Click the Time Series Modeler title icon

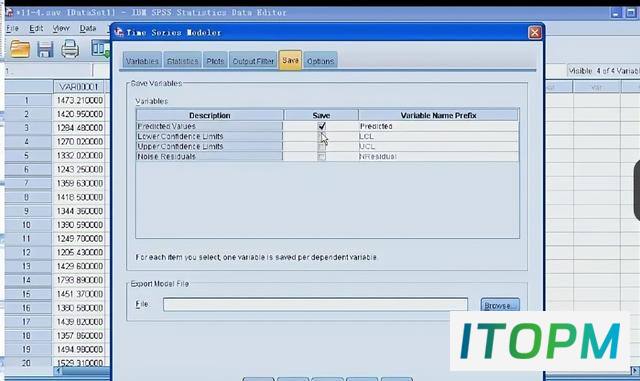click(119, 32)
